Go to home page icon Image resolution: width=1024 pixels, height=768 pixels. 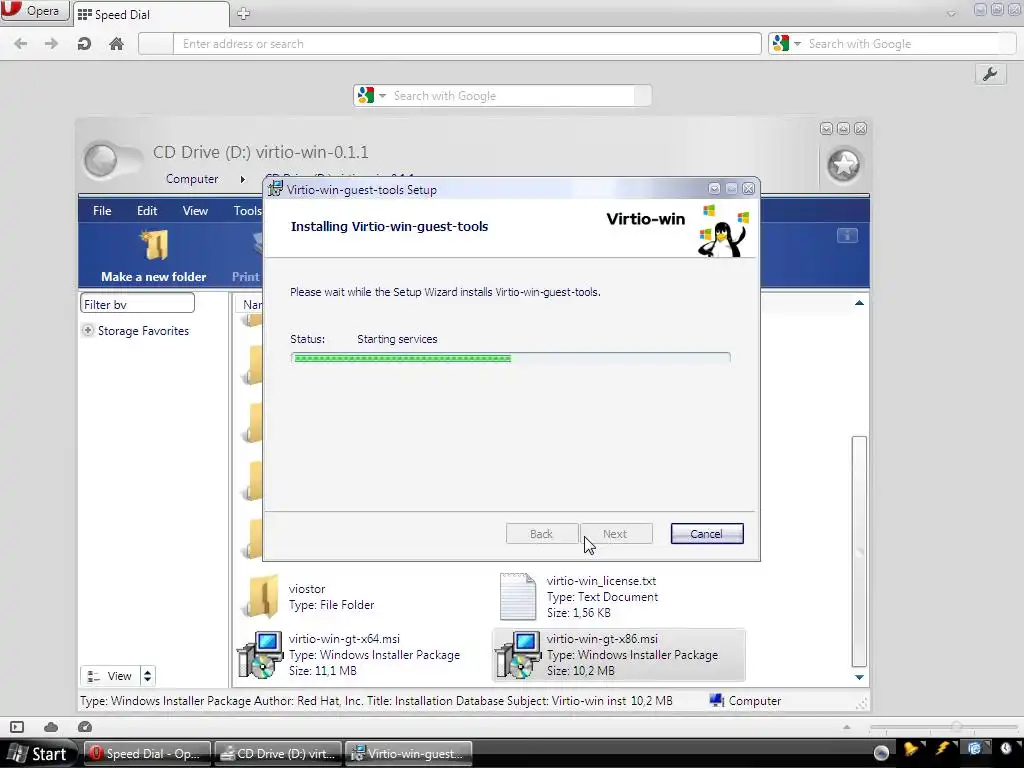coord(116,44)
